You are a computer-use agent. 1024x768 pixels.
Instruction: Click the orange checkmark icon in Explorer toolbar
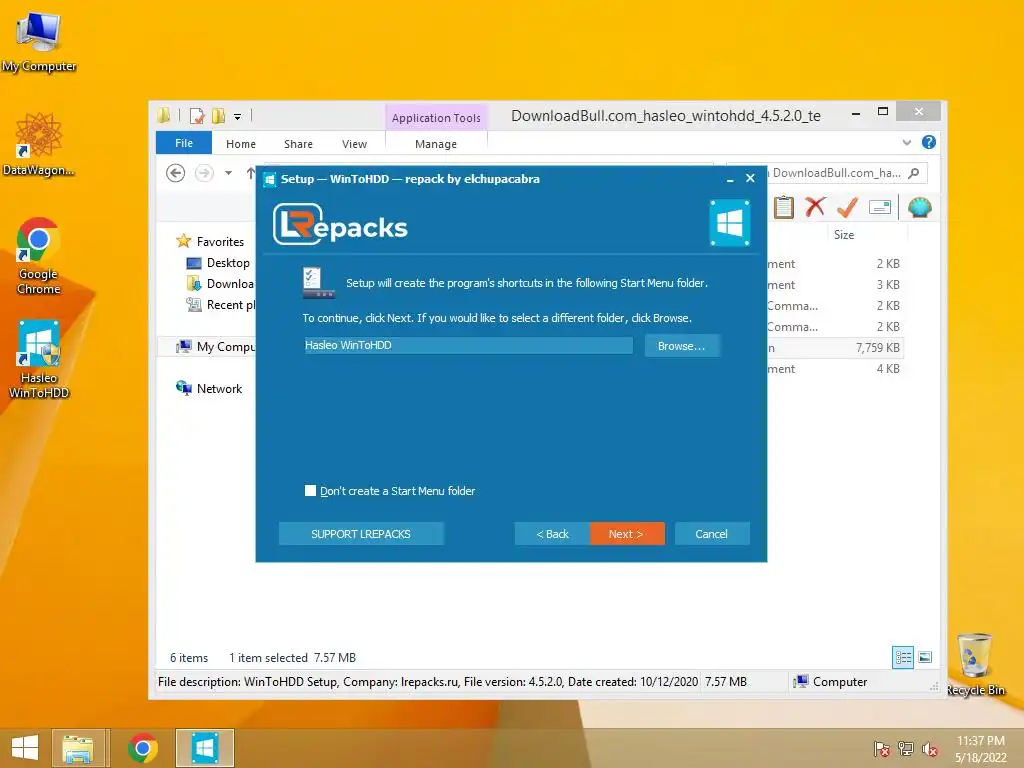point(847,208)
